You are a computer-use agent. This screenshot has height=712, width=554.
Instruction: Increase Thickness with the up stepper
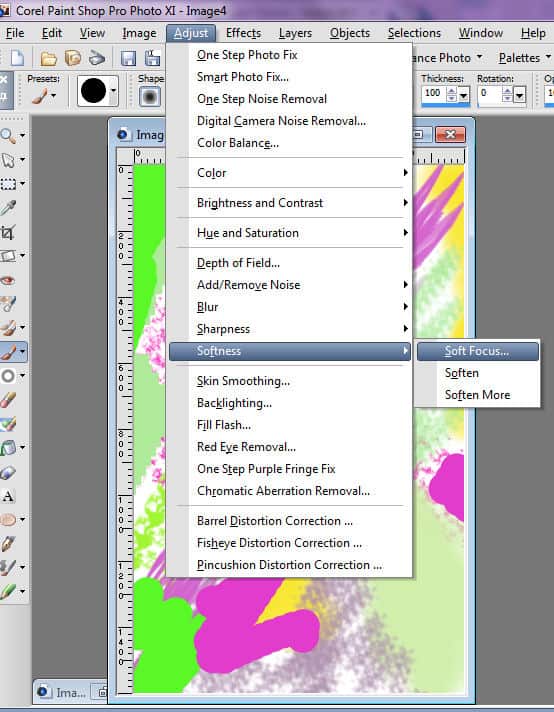[452, 91]
